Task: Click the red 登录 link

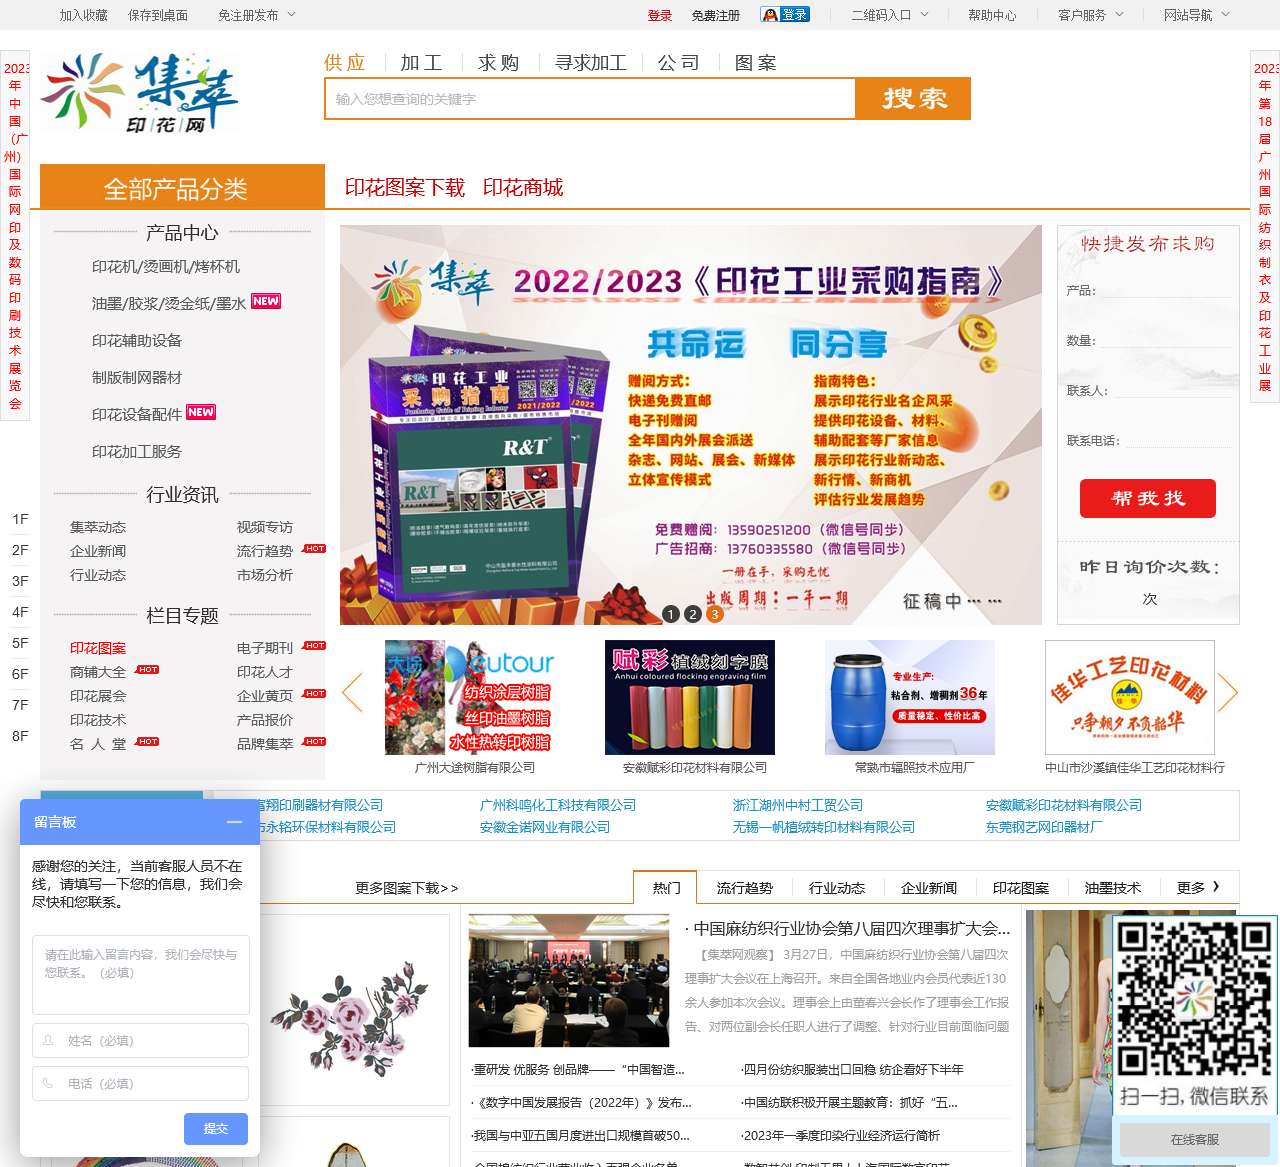Action: [660, 15]
